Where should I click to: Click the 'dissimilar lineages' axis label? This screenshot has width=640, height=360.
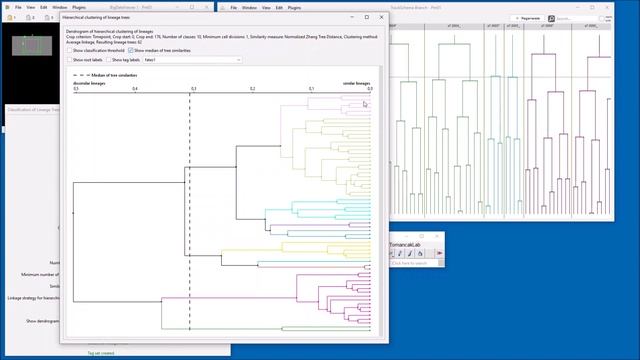(89, 83)
